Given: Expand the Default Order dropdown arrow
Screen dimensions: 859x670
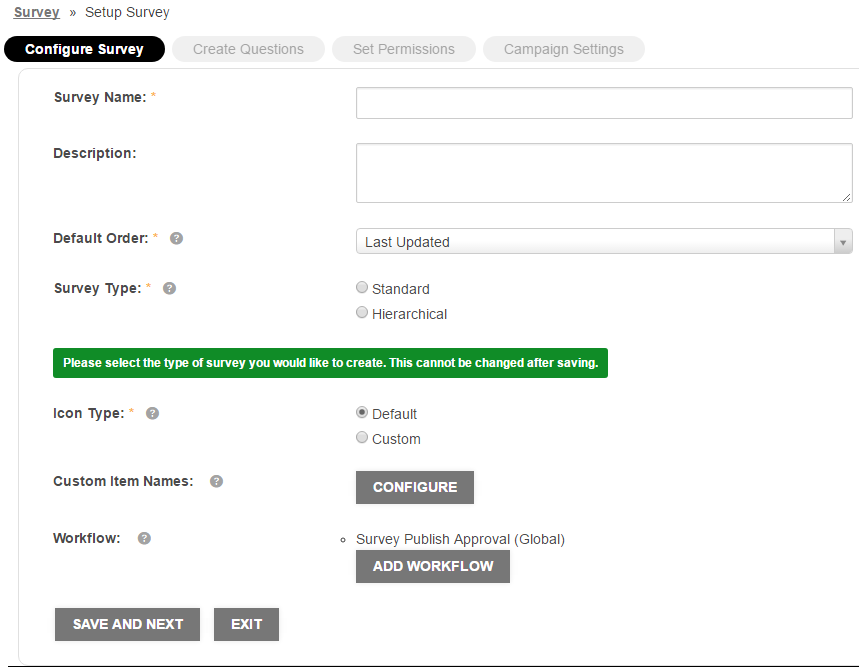Looking at the screenshot, I should point(843,242).
